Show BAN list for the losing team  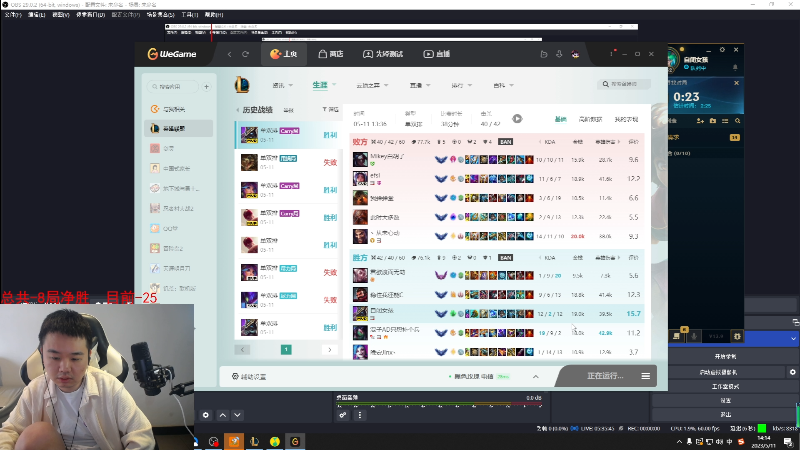coord(506,142)
